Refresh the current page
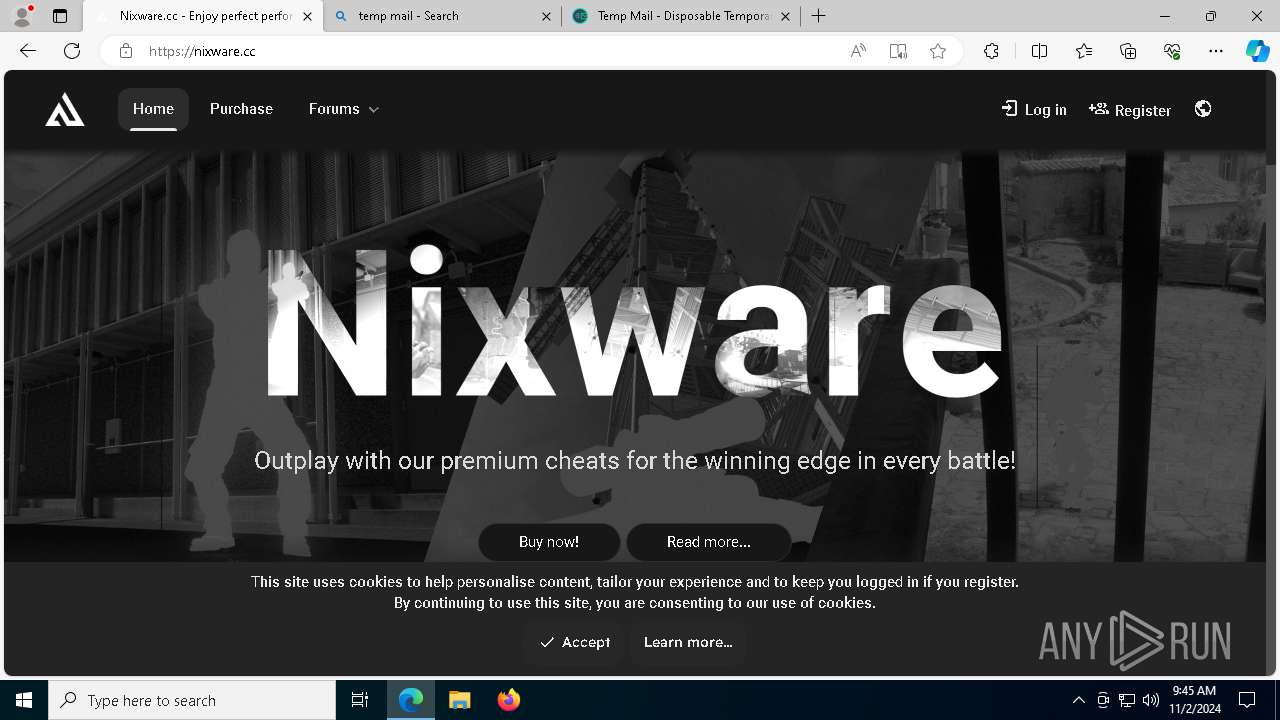The height and width of the screenshot is (720, 1280). tap(72, 51)
